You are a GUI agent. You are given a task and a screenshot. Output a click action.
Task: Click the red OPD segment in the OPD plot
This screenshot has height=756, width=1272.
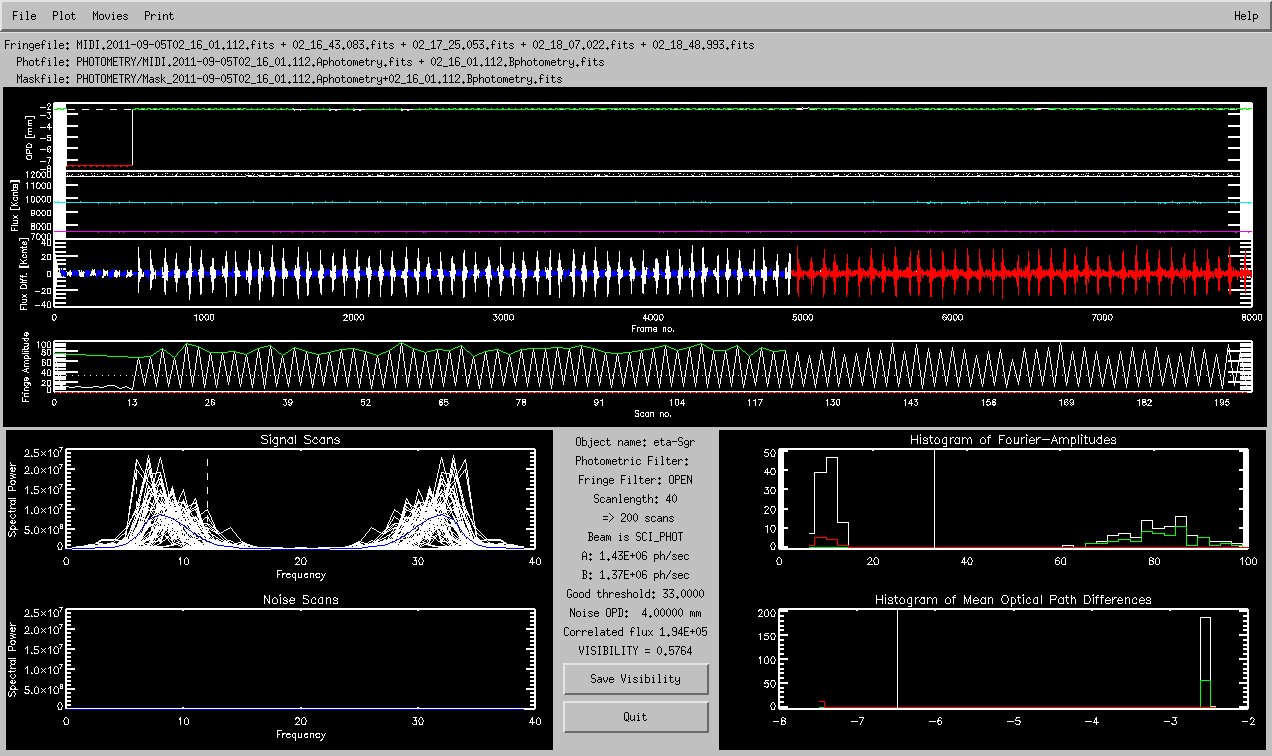coord(93,165)
